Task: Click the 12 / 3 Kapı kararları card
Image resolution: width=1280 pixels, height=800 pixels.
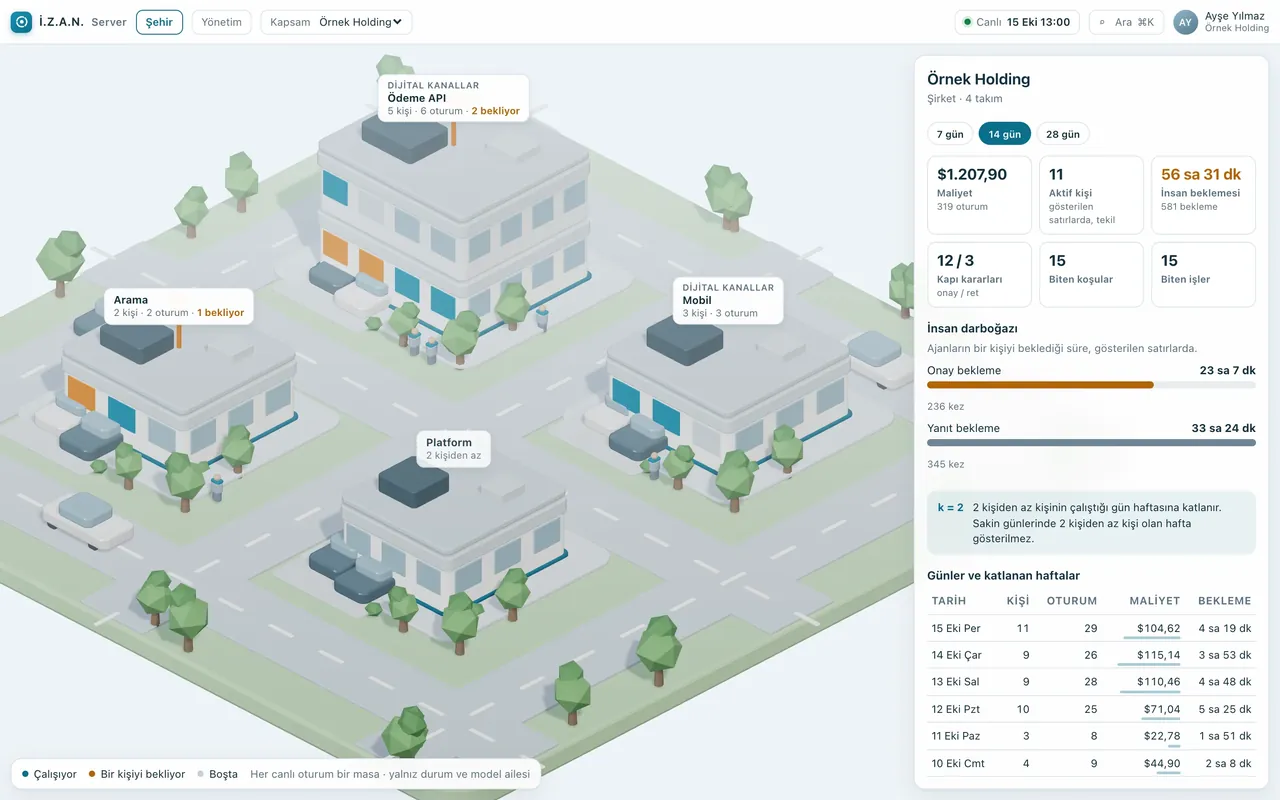Action: (979, 274)
